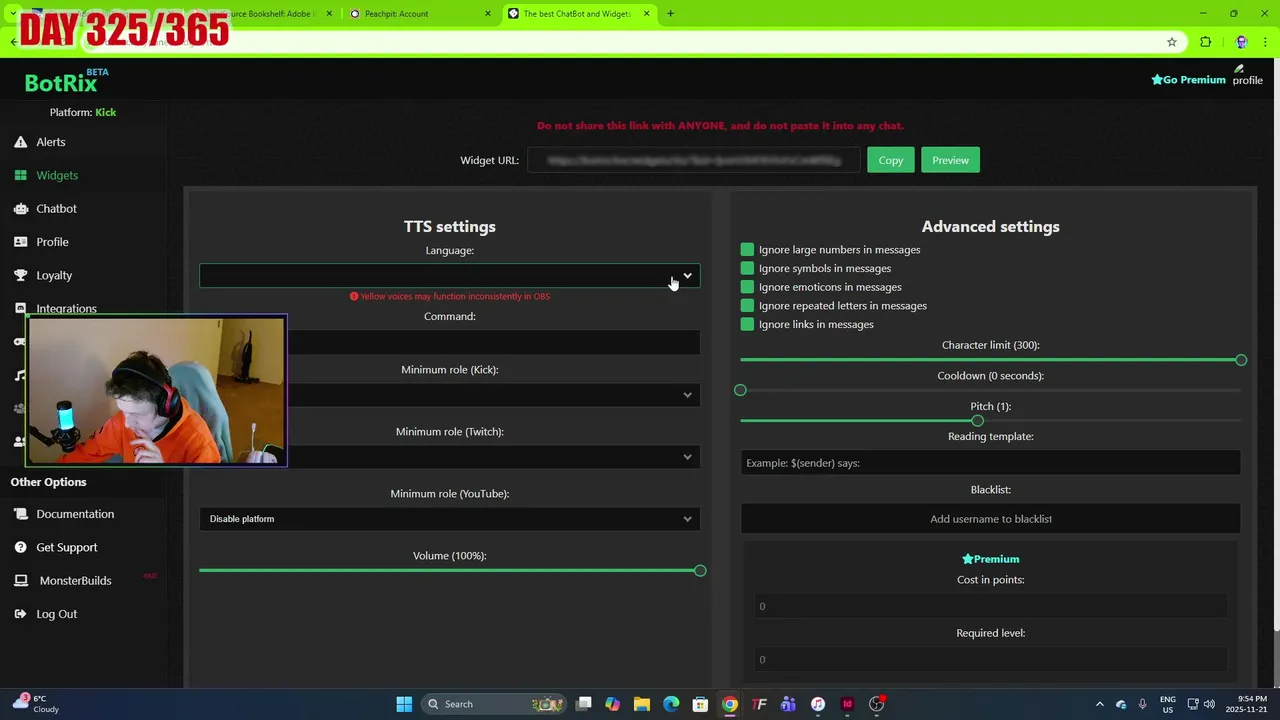This screenshot has width=1280, height=720.
Task: Click the Chatbot robot icon in sidebar
Action: point(20,209)
